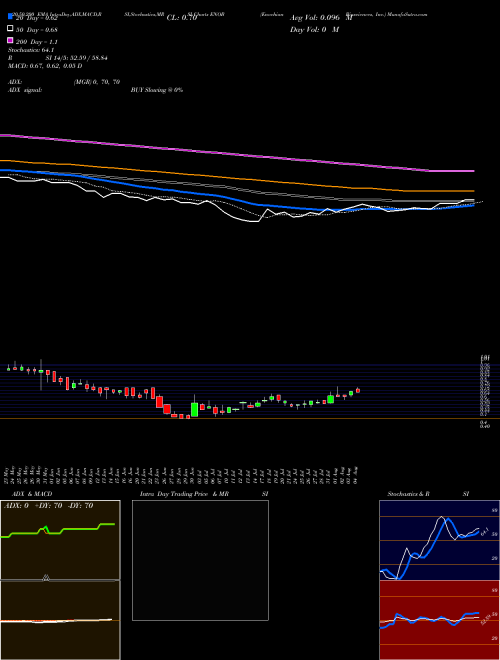Viewport: 500px width, 660px height.
Task: Select the '20 Day = 0.62' label
Action: pos(36,18)
